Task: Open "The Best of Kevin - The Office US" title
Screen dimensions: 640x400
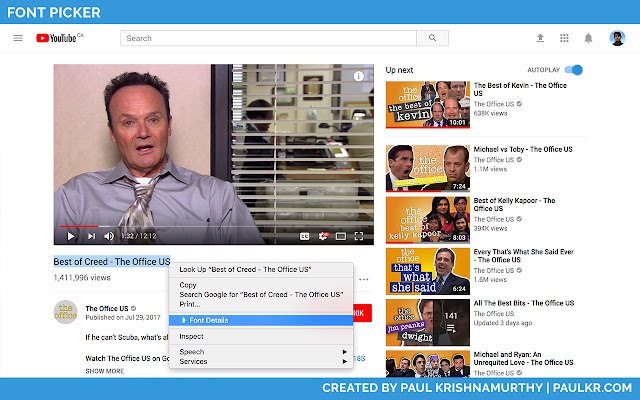Action: click(520, 89)
